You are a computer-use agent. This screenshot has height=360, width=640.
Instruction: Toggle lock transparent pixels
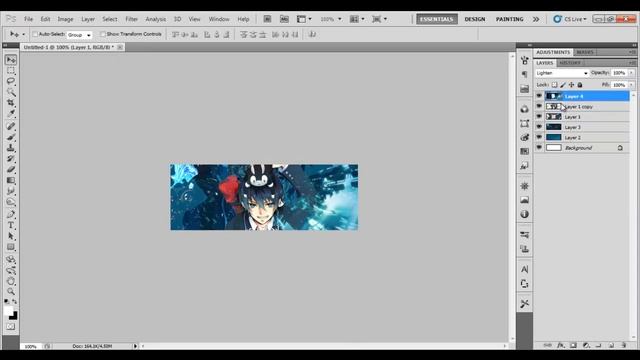554,85
